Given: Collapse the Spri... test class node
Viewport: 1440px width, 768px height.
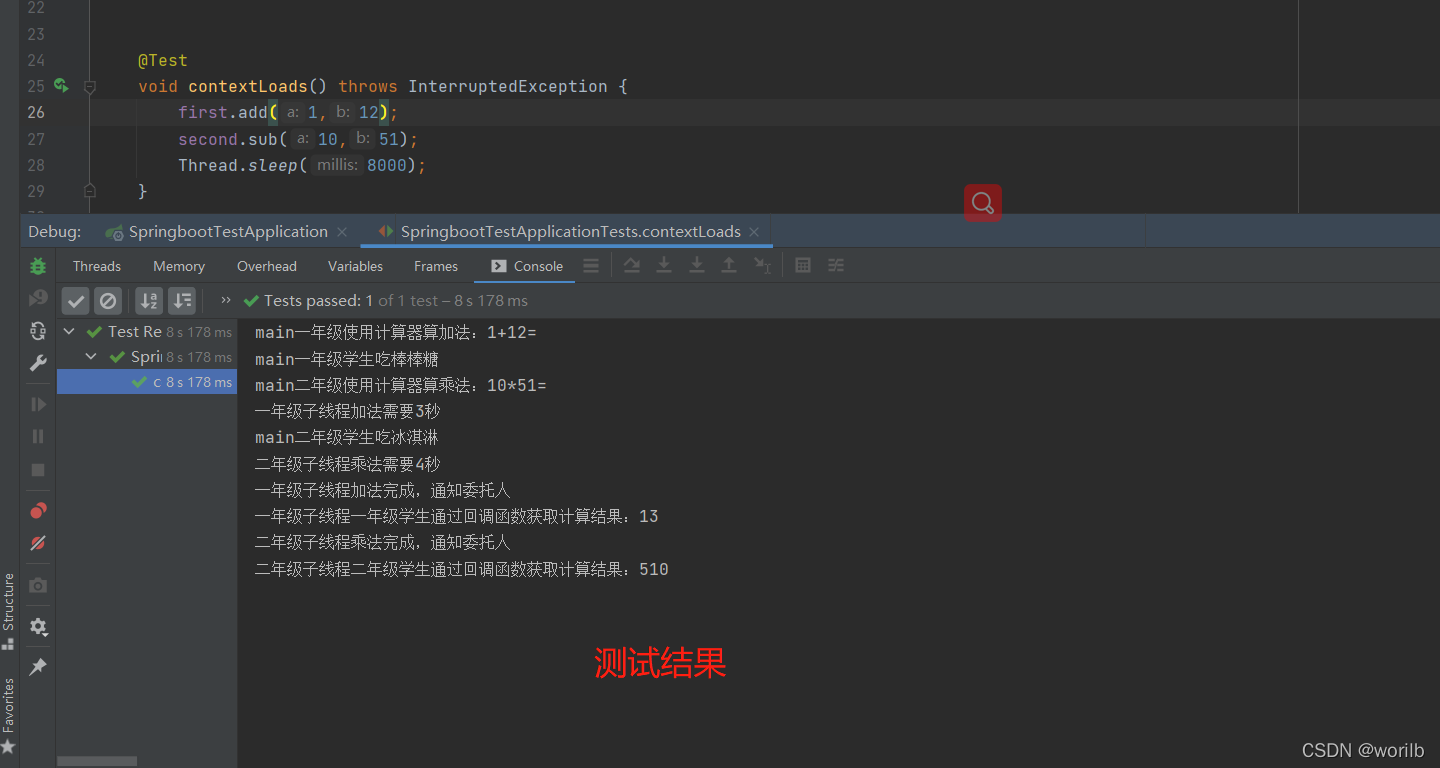Looking at the screenshot, I should pos(91,357).
